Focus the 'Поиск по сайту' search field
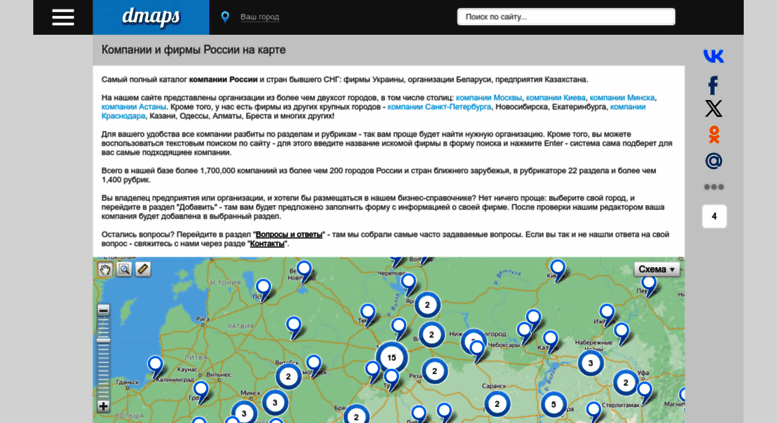The height and width of the screenshot is (423, 777). 566,17
